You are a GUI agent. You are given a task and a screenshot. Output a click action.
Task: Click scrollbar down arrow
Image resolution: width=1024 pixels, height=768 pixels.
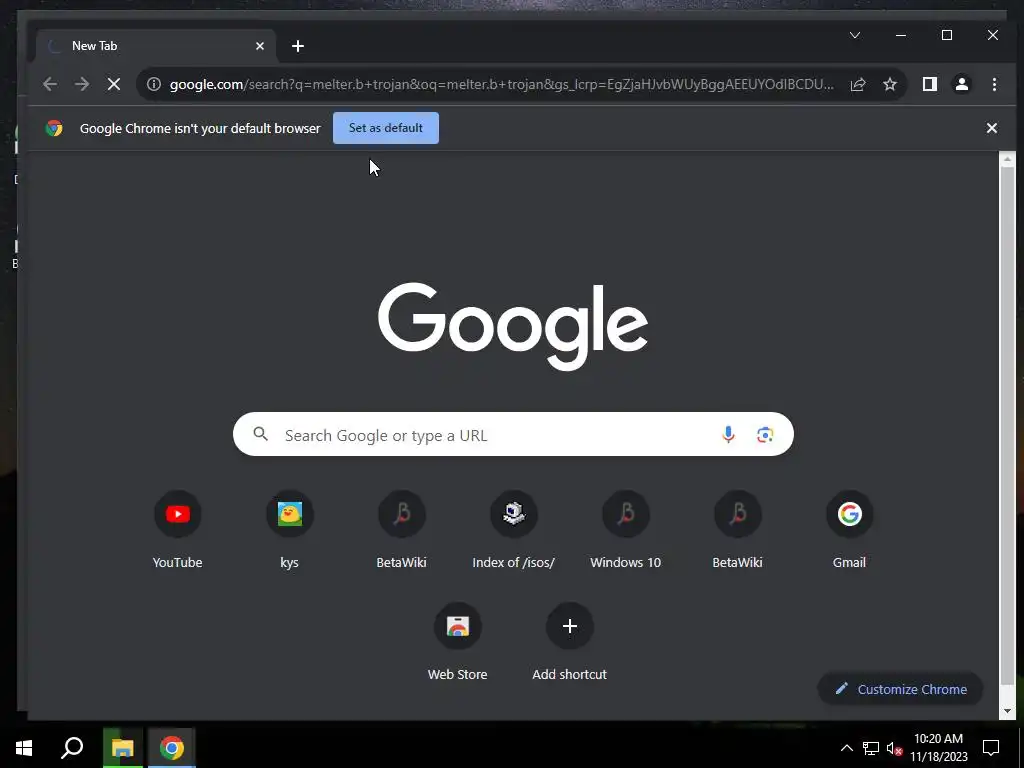pyautogui.click(x=1007, y=711)
